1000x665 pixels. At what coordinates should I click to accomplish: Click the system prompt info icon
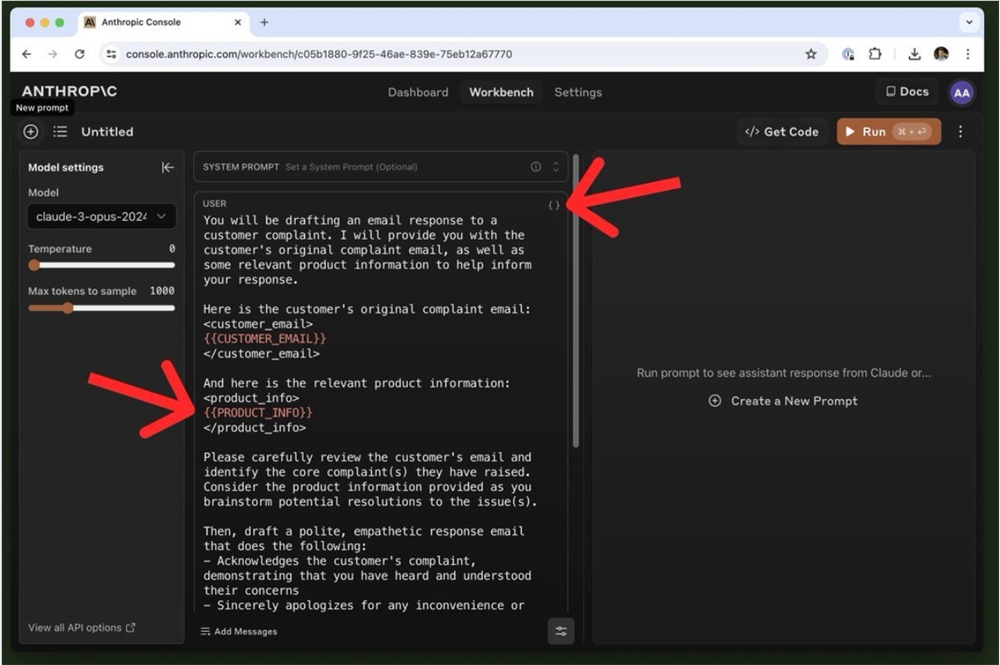tap(536, 166)
